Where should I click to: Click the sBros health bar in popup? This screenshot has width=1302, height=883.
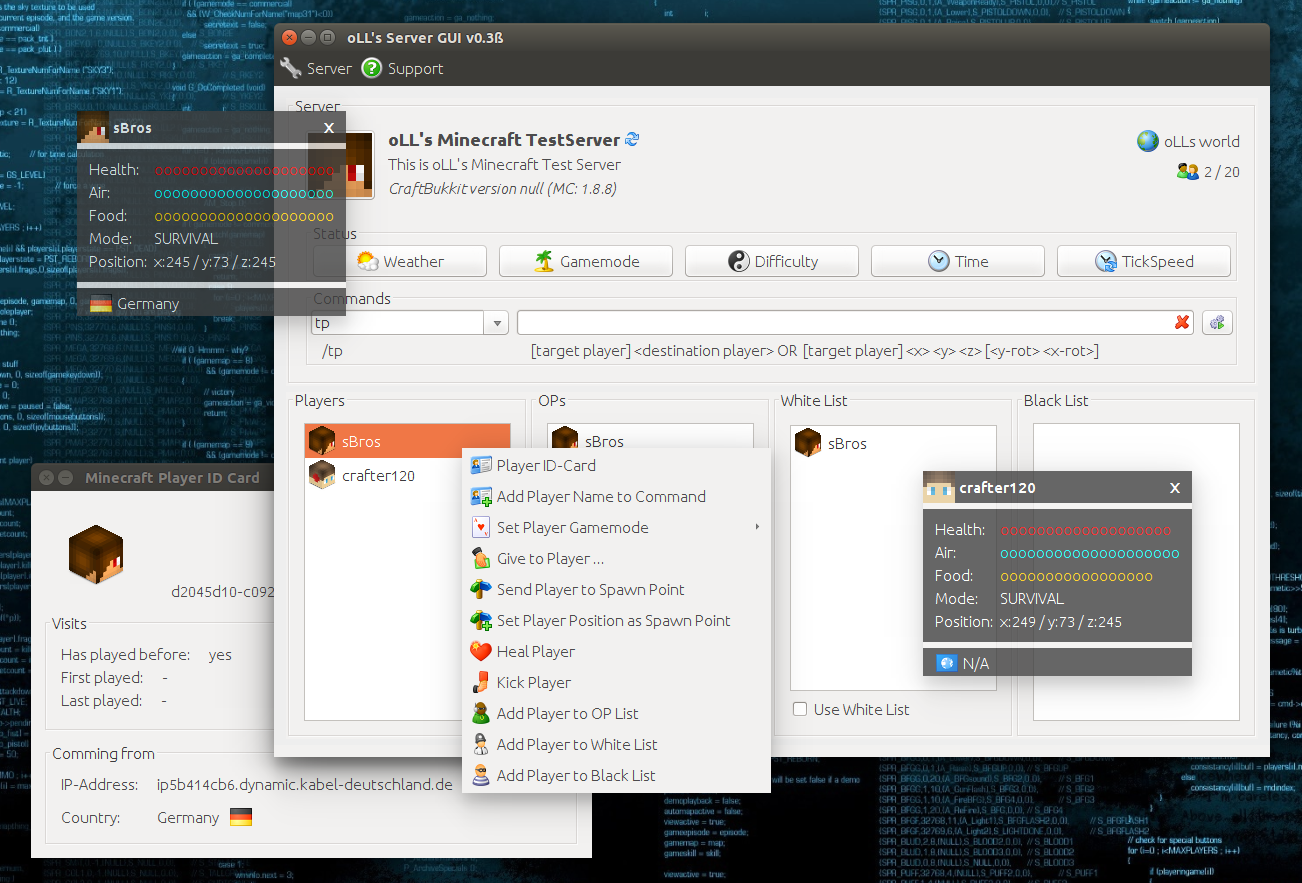[x=244, y=170]
